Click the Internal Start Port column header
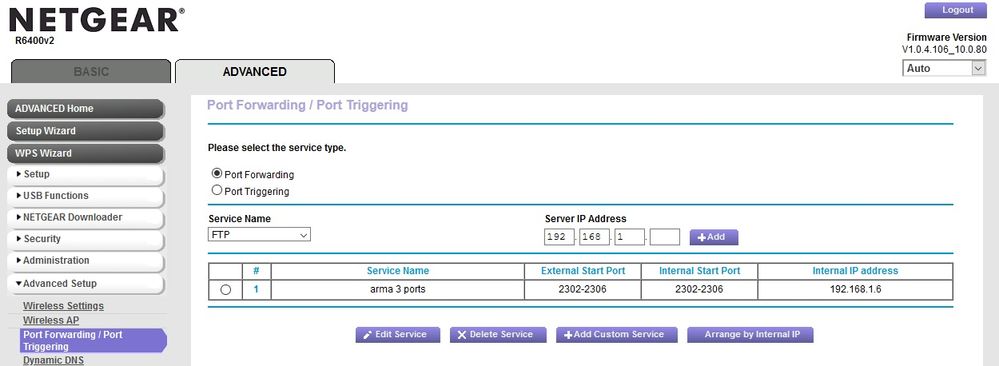This screenshot has width=999, height=366. [700, 271]
